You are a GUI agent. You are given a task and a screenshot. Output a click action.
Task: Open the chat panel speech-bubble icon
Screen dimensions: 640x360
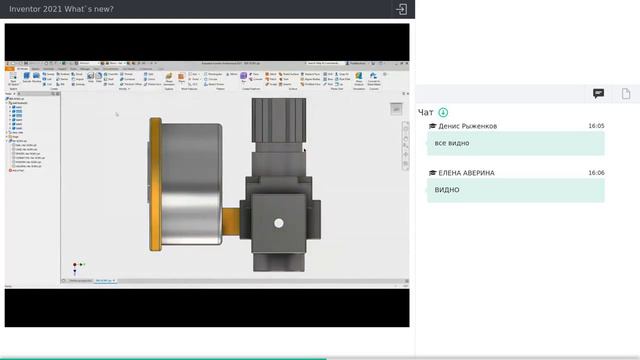coord(598,94)
